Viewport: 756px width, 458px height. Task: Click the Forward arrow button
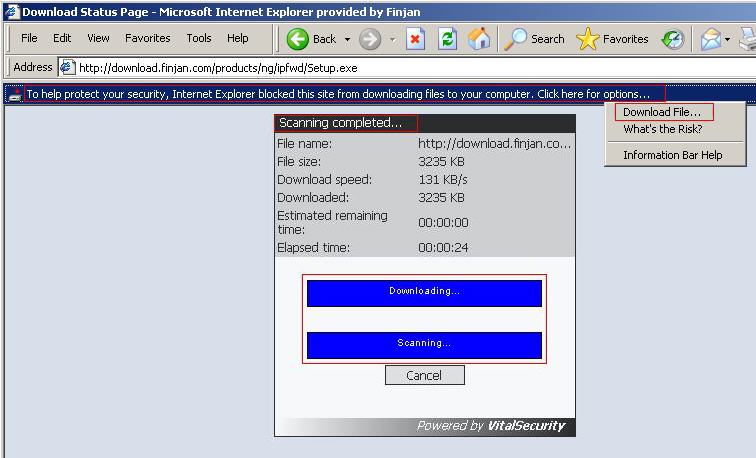(370, 39)
